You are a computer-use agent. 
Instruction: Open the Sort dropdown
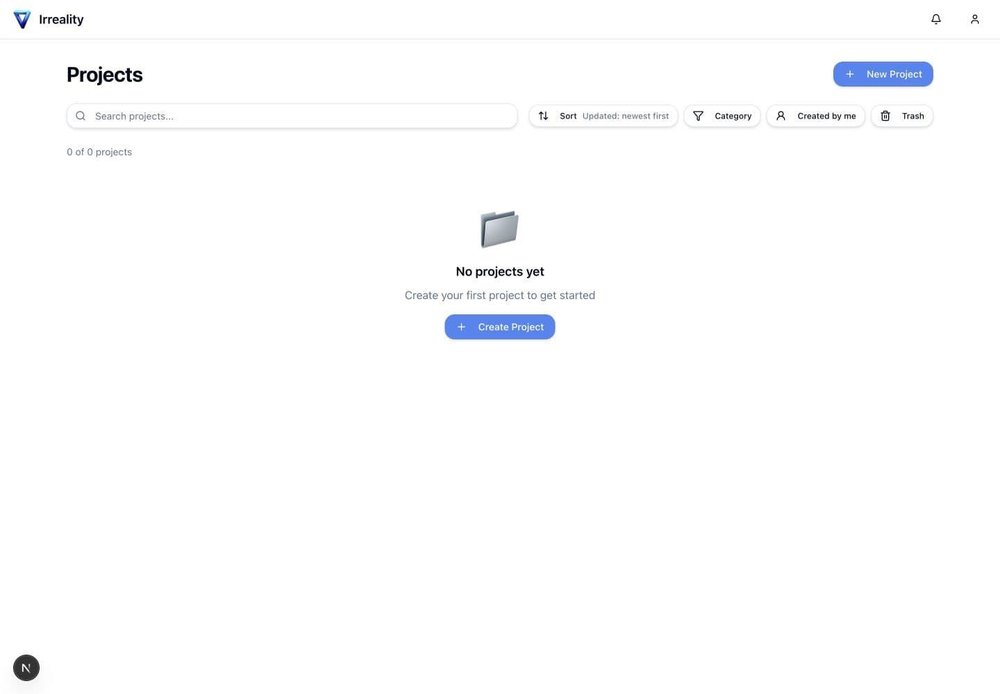pyautogui.click(x=603, y=116)
